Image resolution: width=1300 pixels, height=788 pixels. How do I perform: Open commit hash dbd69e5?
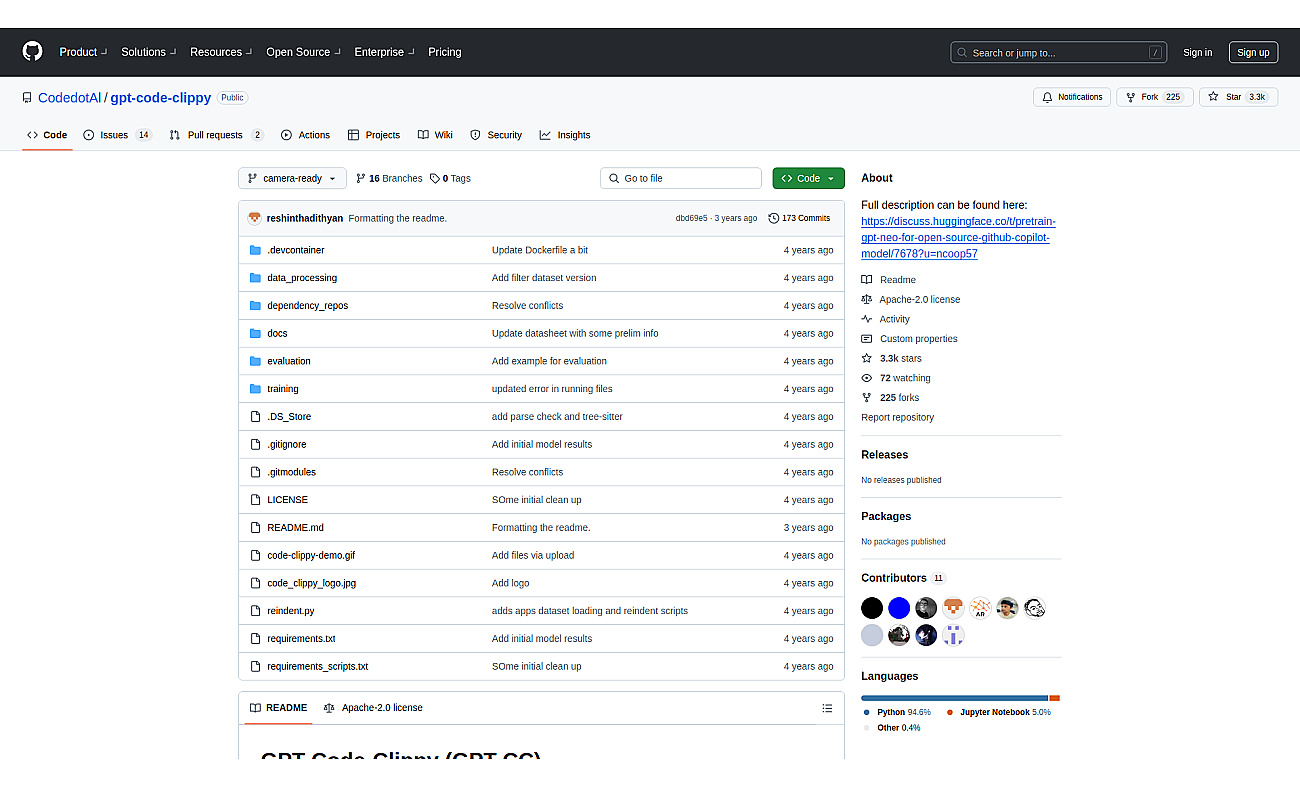pos(691,218)
